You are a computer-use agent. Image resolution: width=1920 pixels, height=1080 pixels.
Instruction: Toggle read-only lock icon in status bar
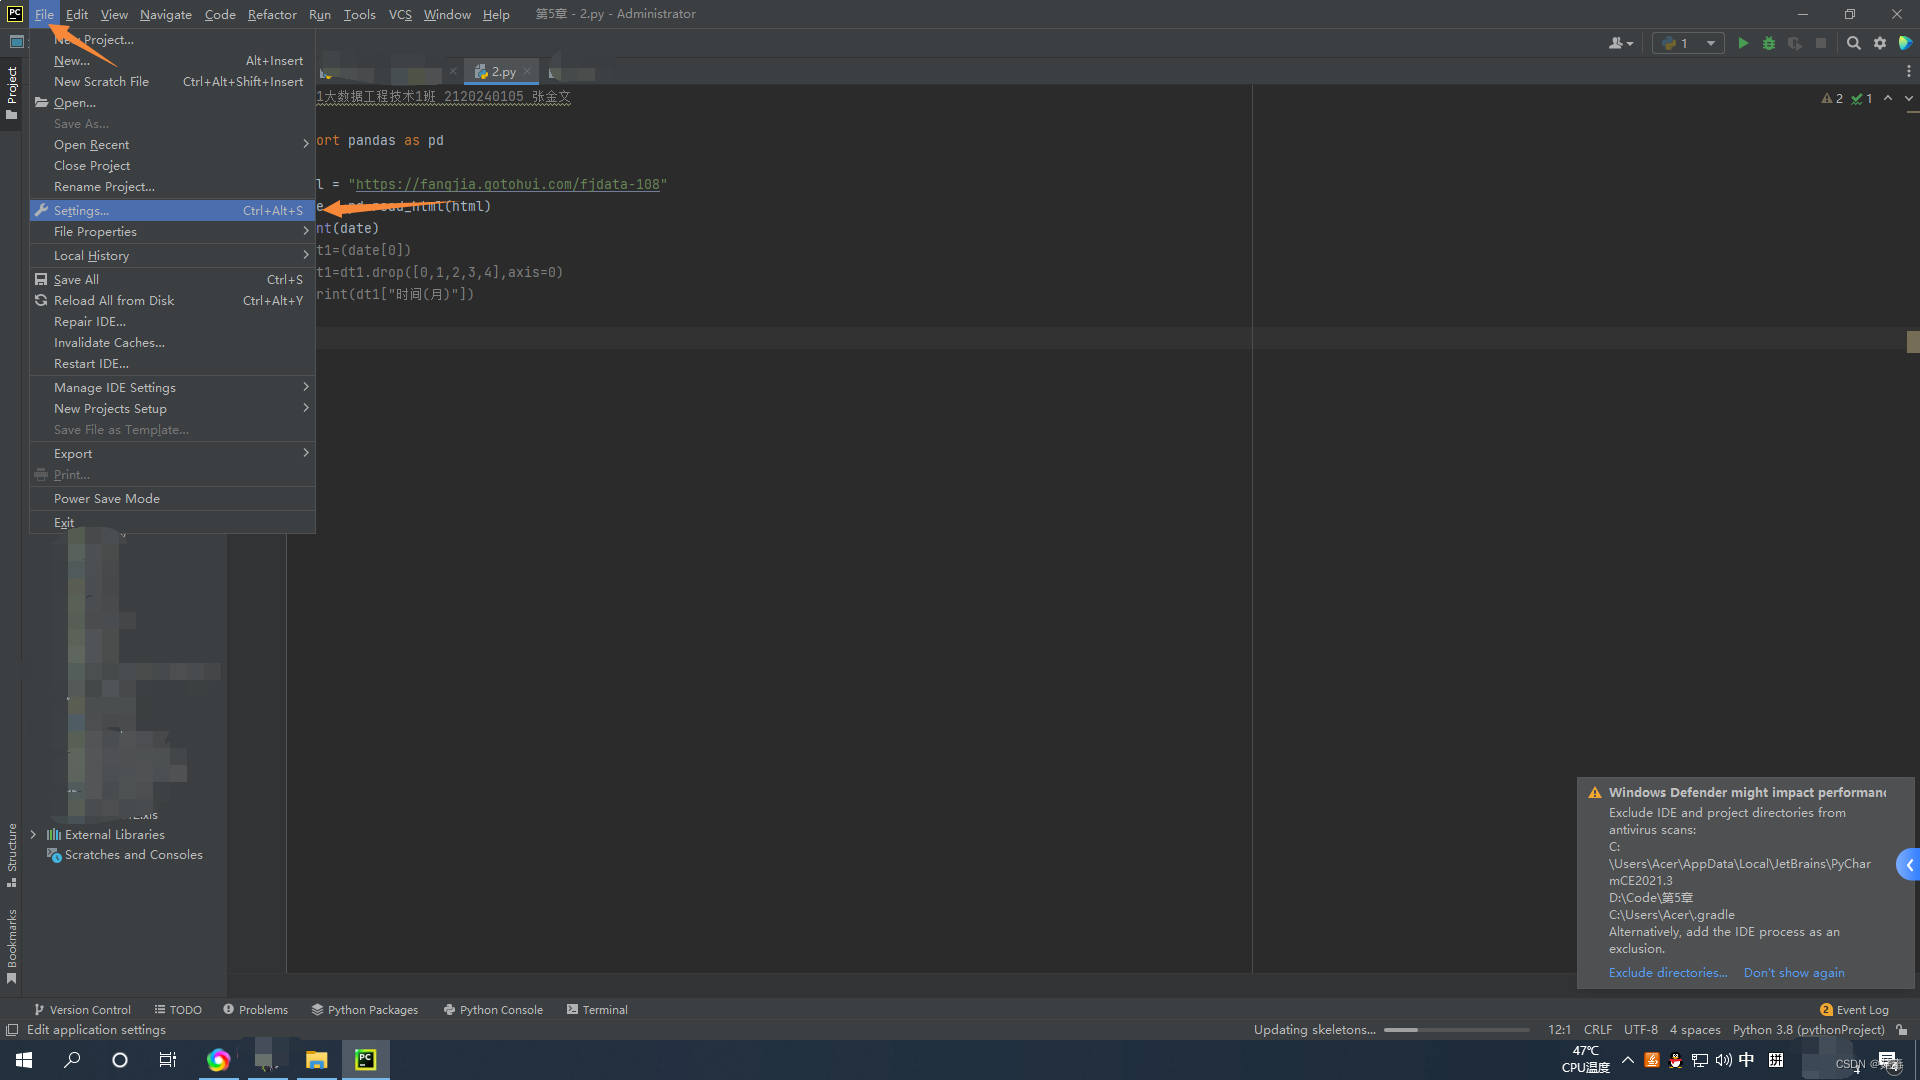[x=1901, y=1030]
